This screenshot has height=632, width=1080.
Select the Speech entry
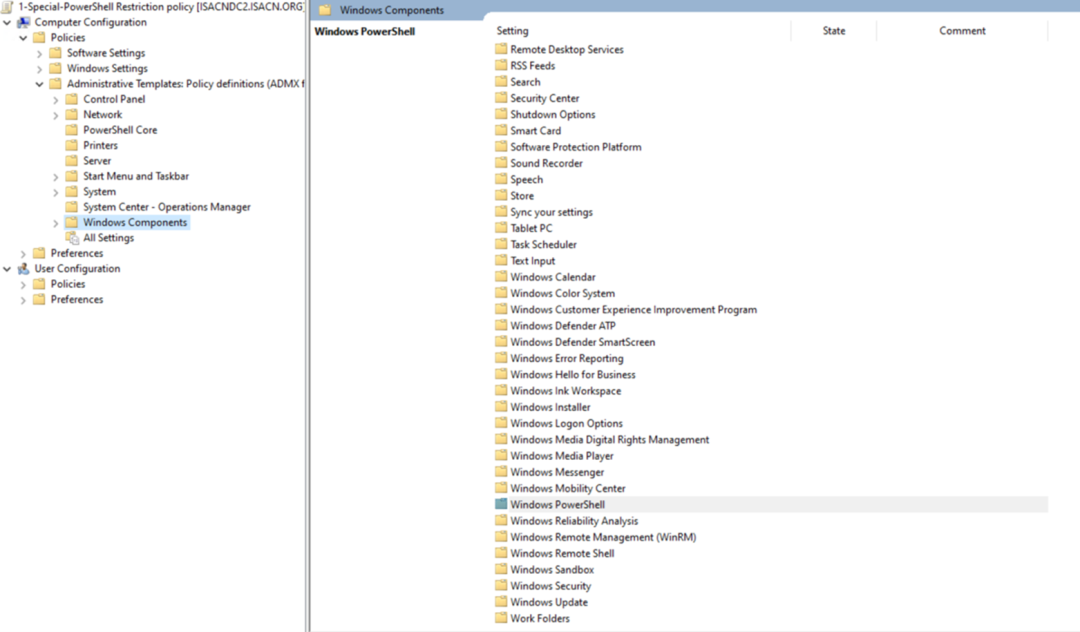tap(526, 179)
